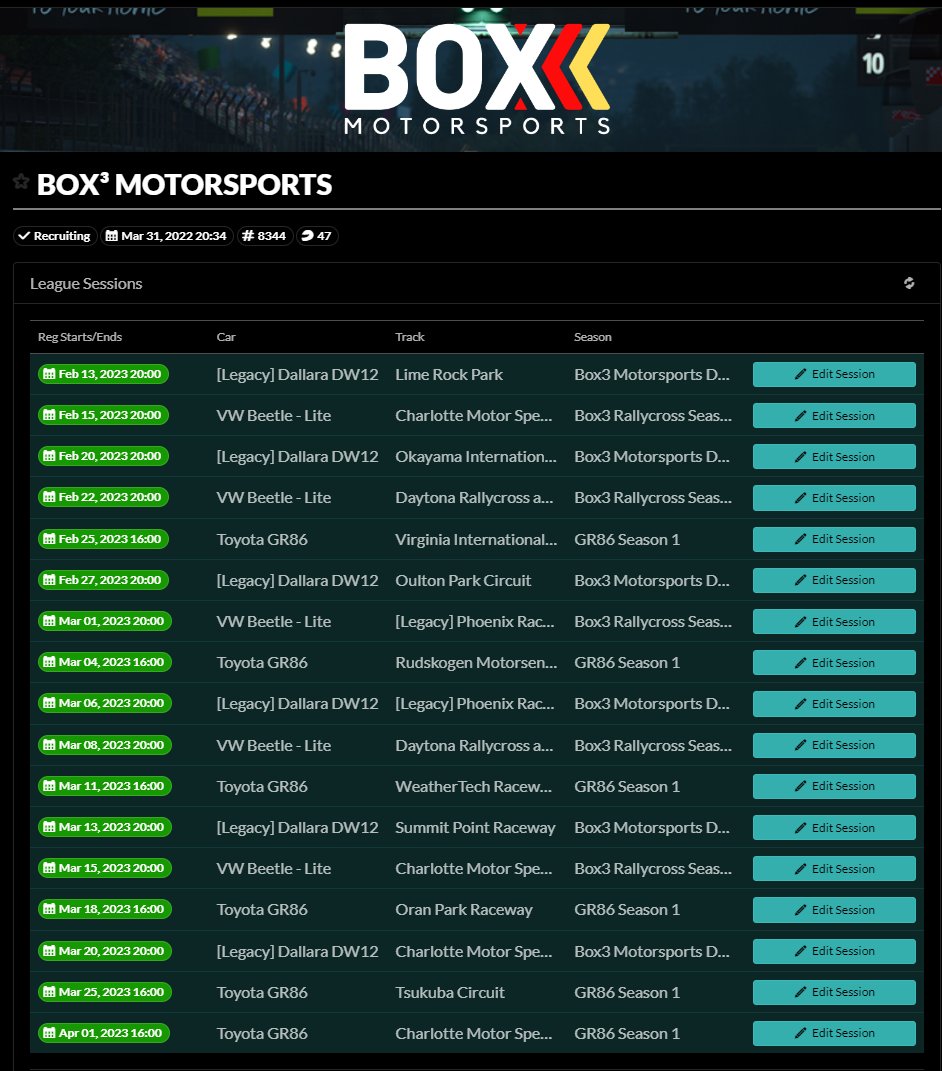Click the member count 47 badge
Viewport: 942px width, 1071px height.
317,236
